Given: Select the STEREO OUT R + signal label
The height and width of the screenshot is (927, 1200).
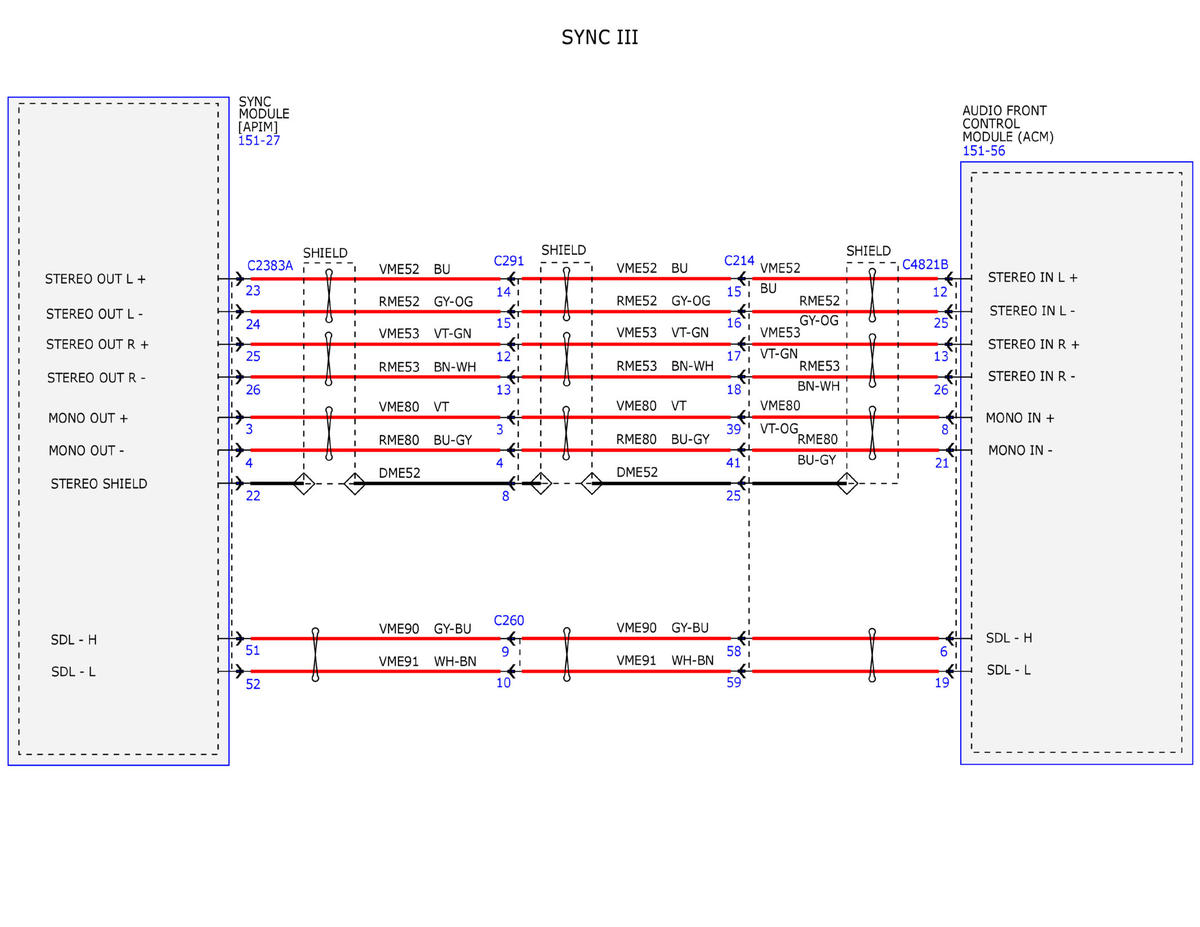Looking at the screenshot, I should (97, 345).
